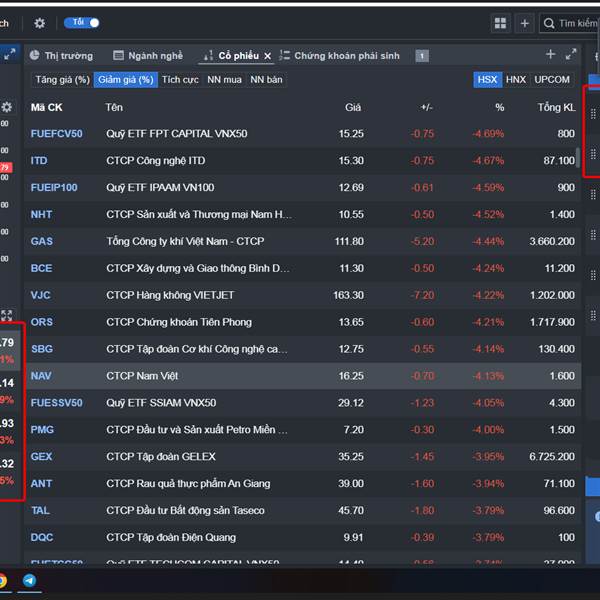Image resolution: width=600 pixels, height=600 pixels.
Task: Open stock code ORS
Action: point(42,322)
